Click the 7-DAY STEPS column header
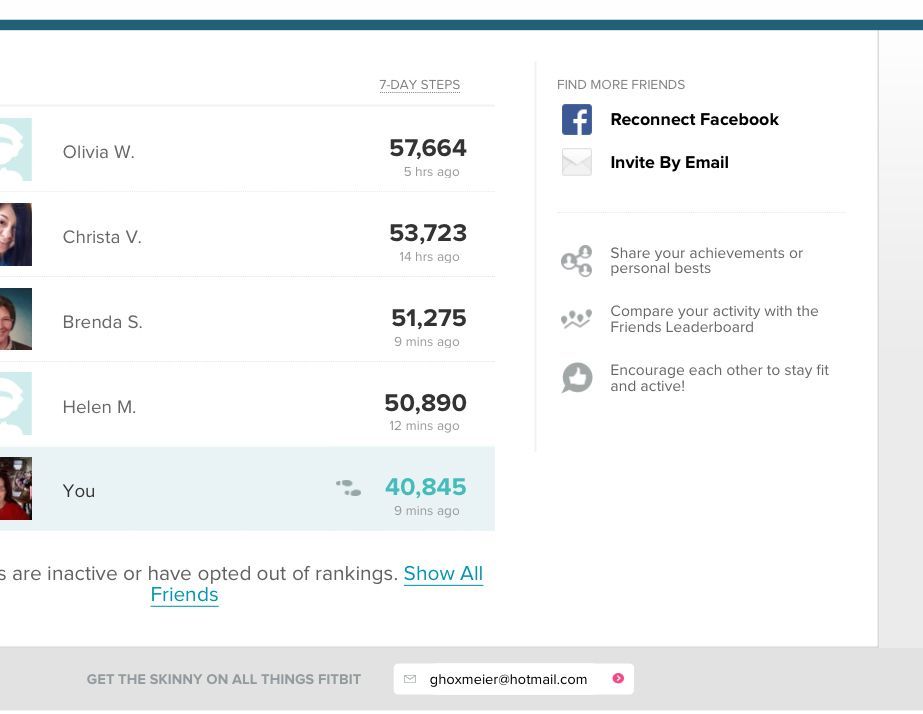This screenshot has width=923, height=714. [420, 85]
